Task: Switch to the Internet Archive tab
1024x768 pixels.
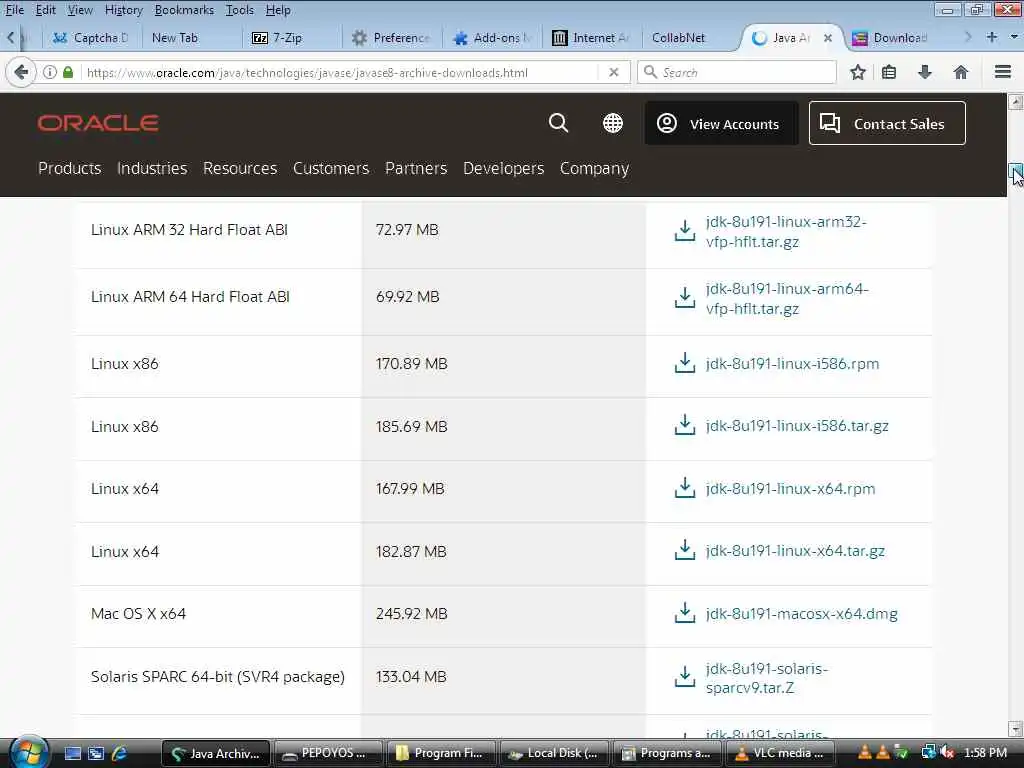Action: [591, 38]
